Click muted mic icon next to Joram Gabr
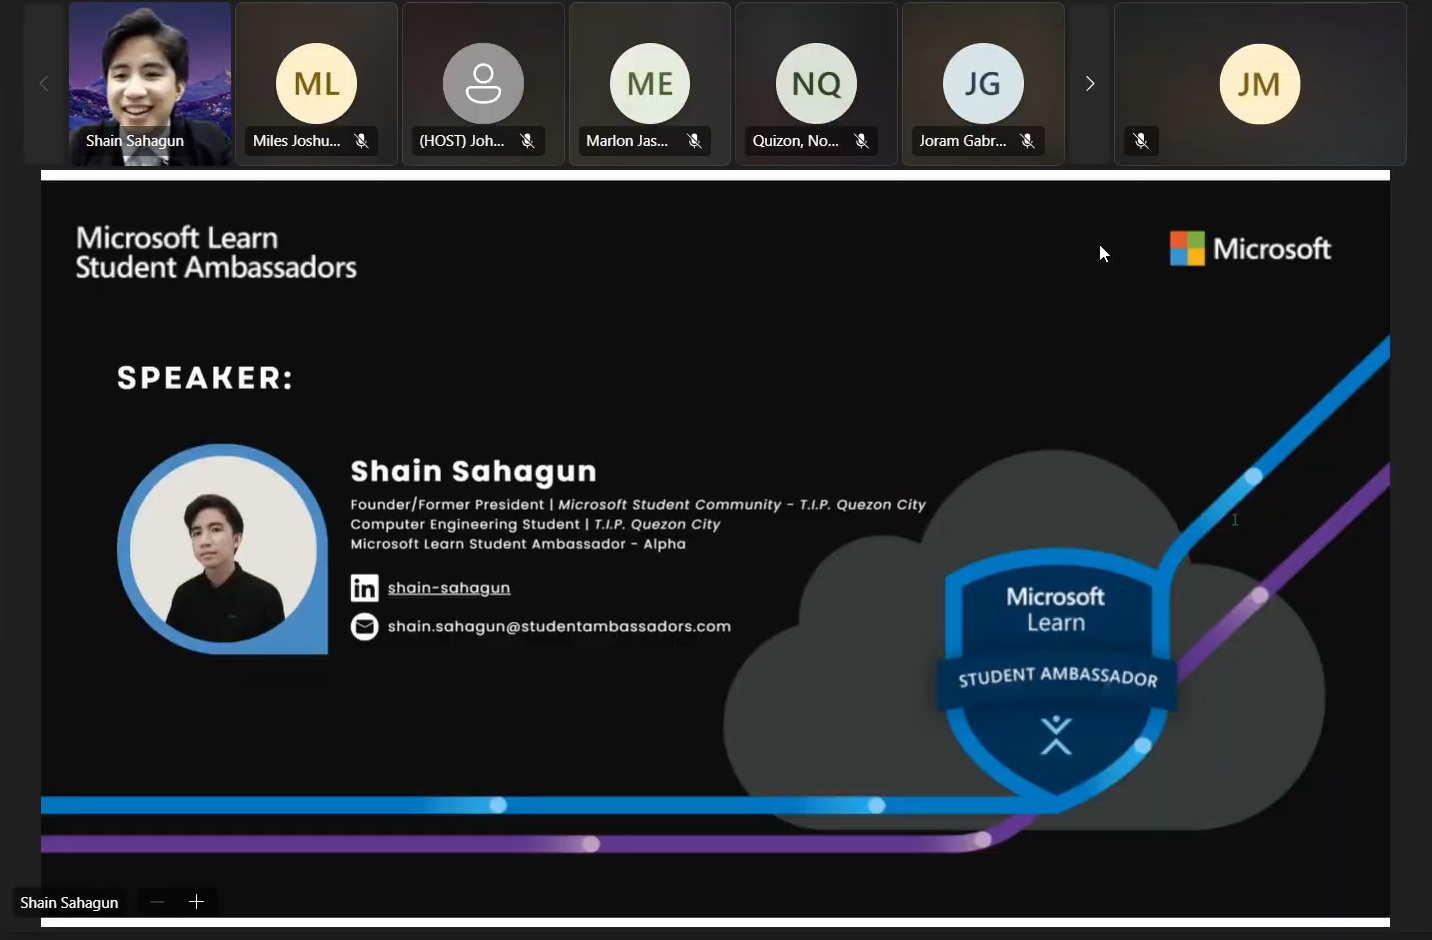 pos(1027,141)
